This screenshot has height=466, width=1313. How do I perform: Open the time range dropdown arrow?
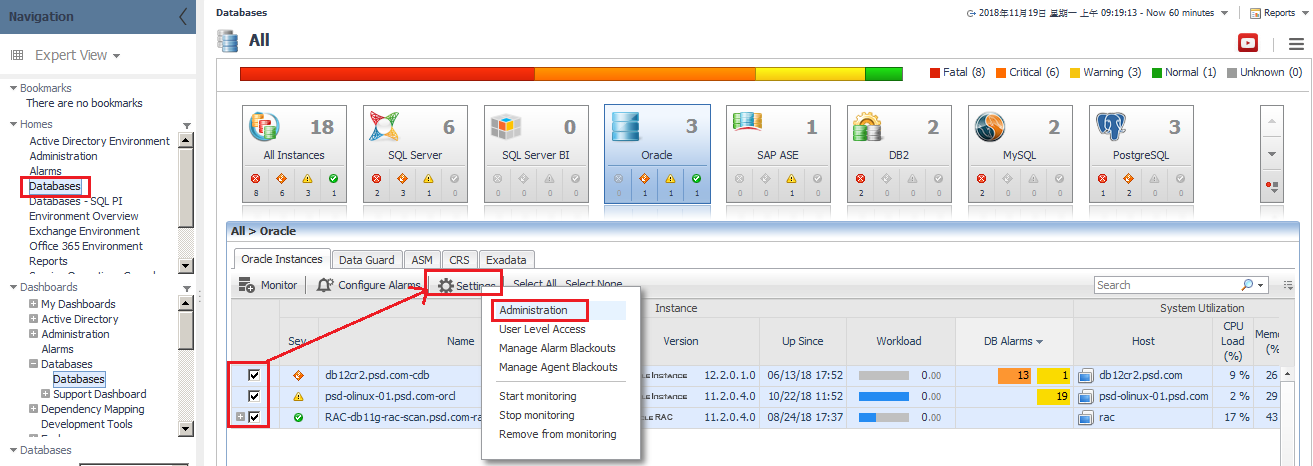click(1225, 13)
